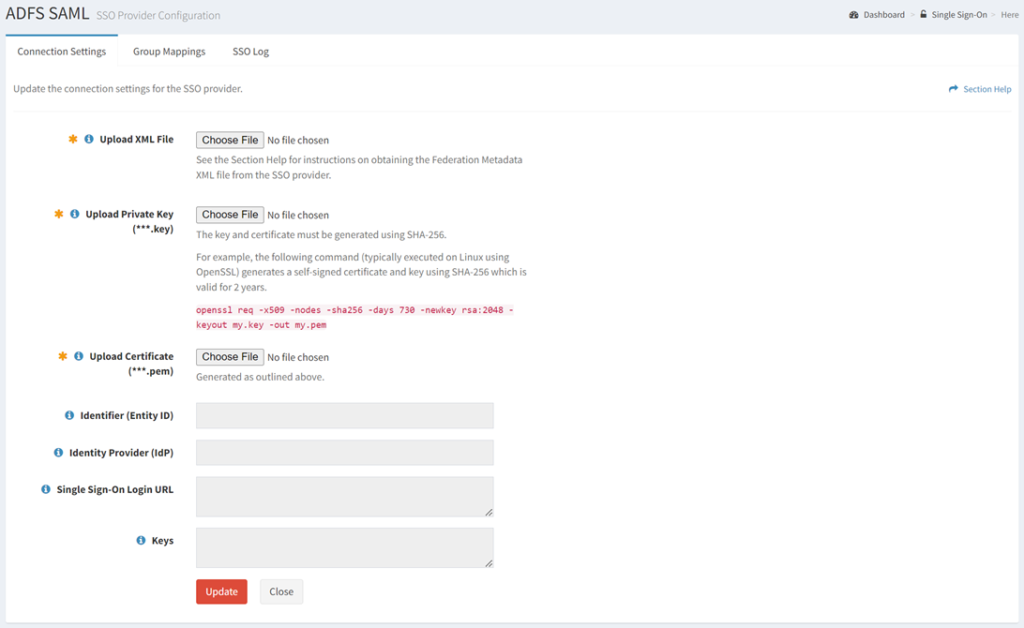Click the Dashboard breadcrumb icon
This screenshot has width=1024, height=628.
click(x=854, y=15)
